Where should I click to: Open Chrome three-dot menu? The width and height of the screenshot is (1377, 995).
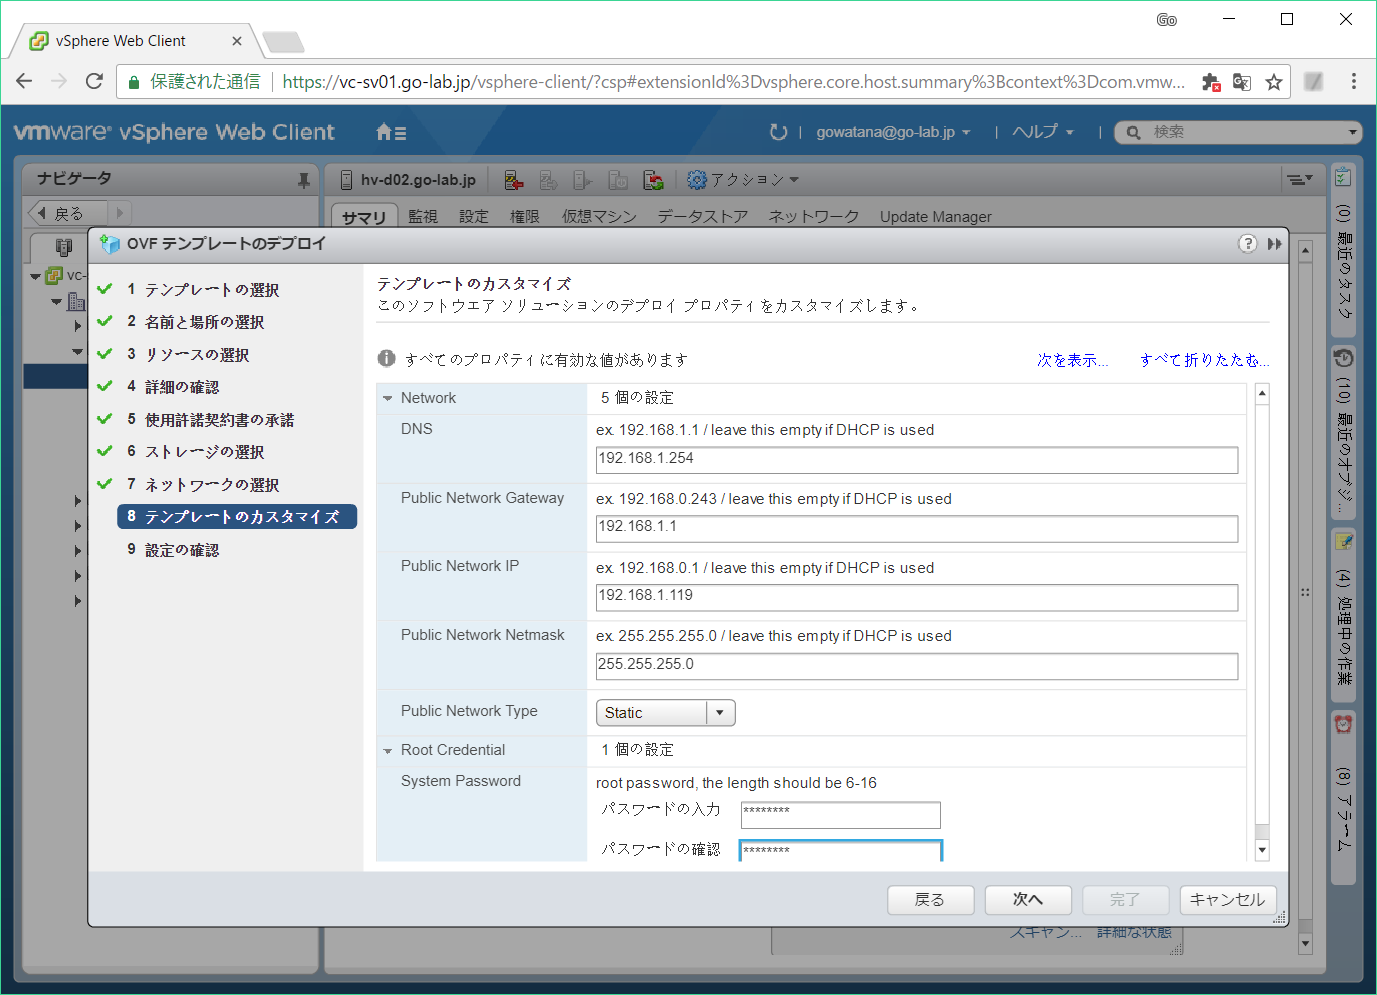[x=1354, y=82]
